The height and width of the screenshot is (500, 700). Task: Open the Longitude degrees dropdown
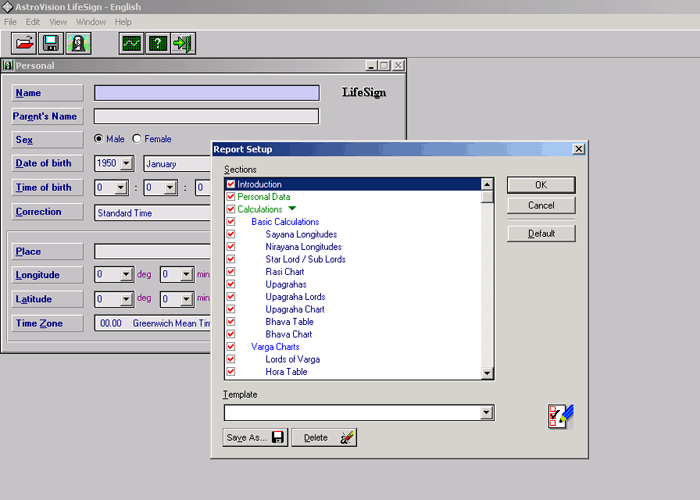(127, 275)
